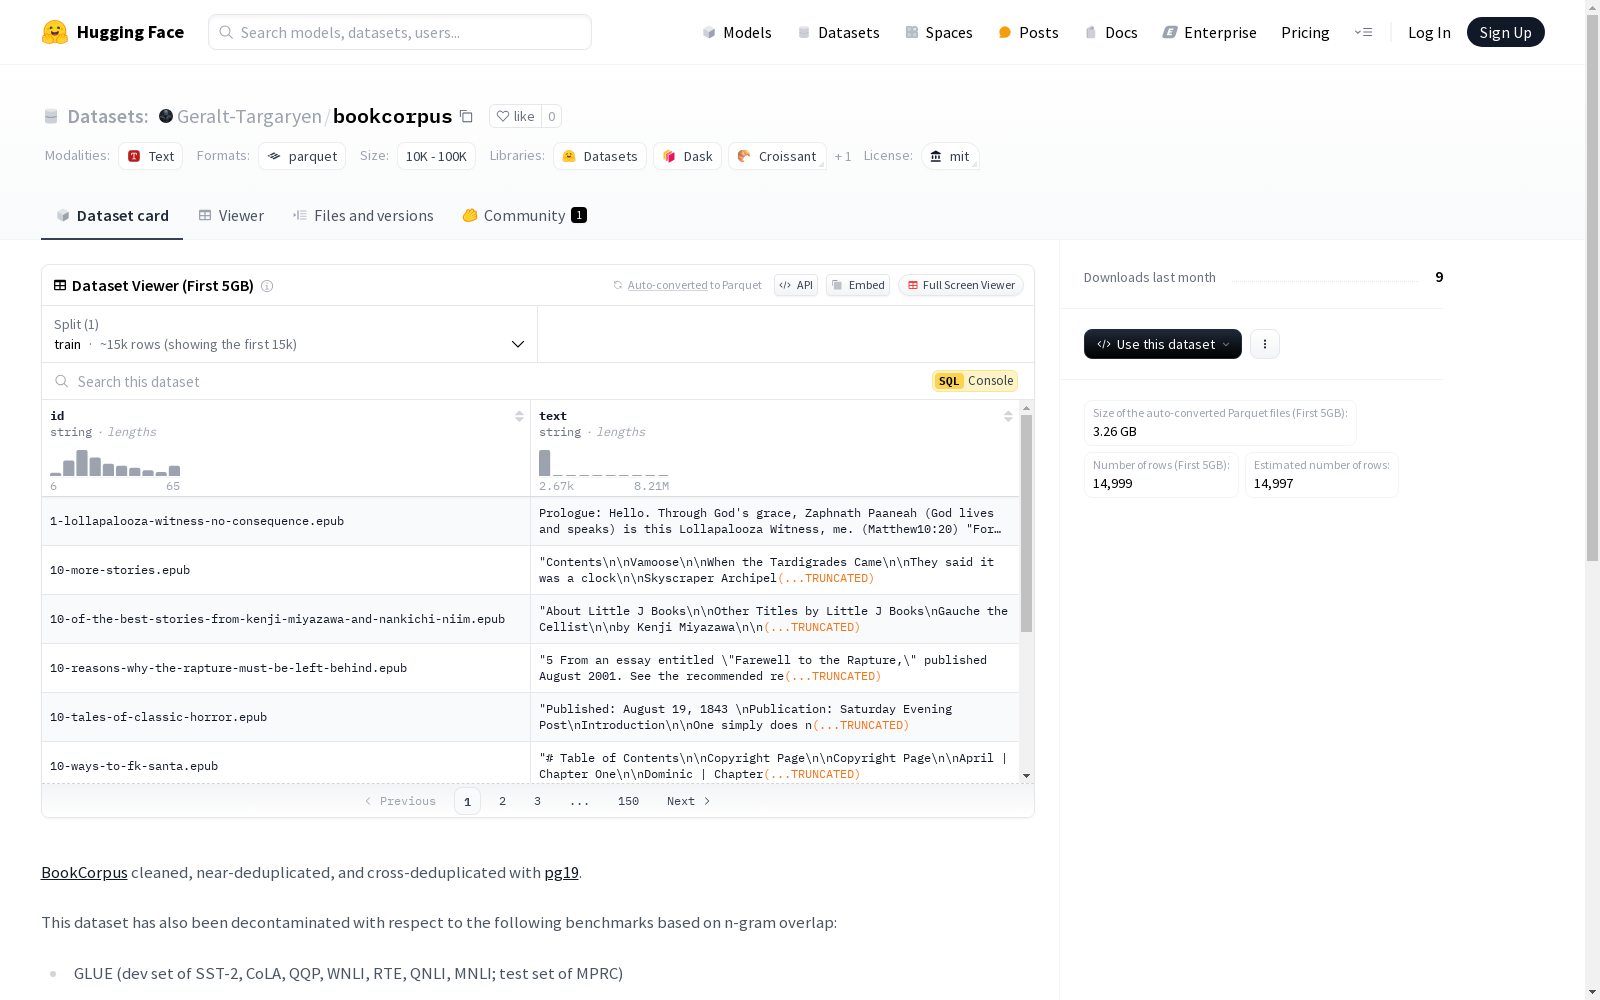1600x1000 pixels.
Task: Open the SQL Console
Action: tap(975, 381)
